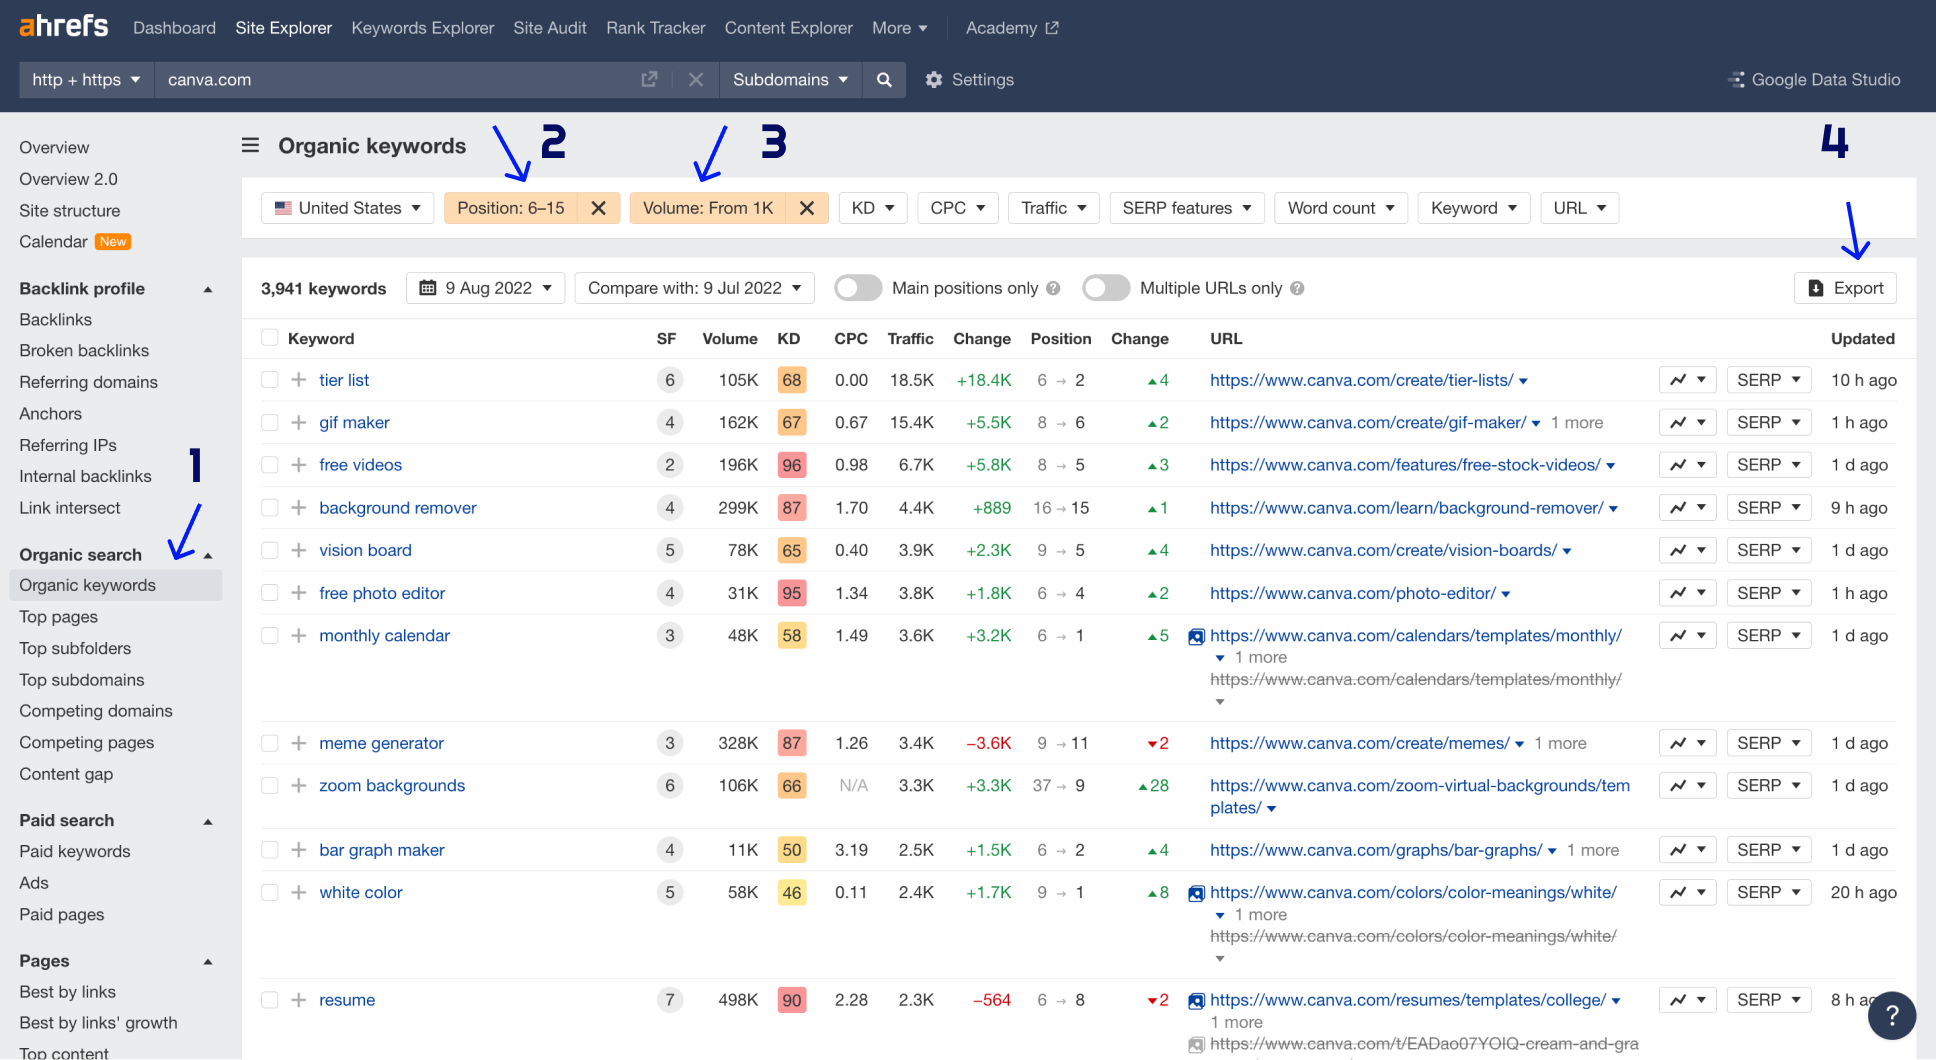Toggle Multiple URLs only switch

coord(1106,288)
